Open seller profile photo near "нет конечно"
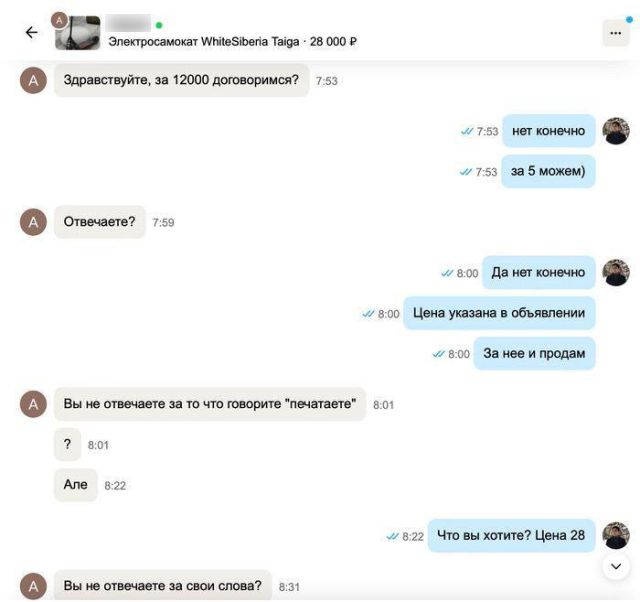This screenshot has height=602, width=640. (616, 131)
